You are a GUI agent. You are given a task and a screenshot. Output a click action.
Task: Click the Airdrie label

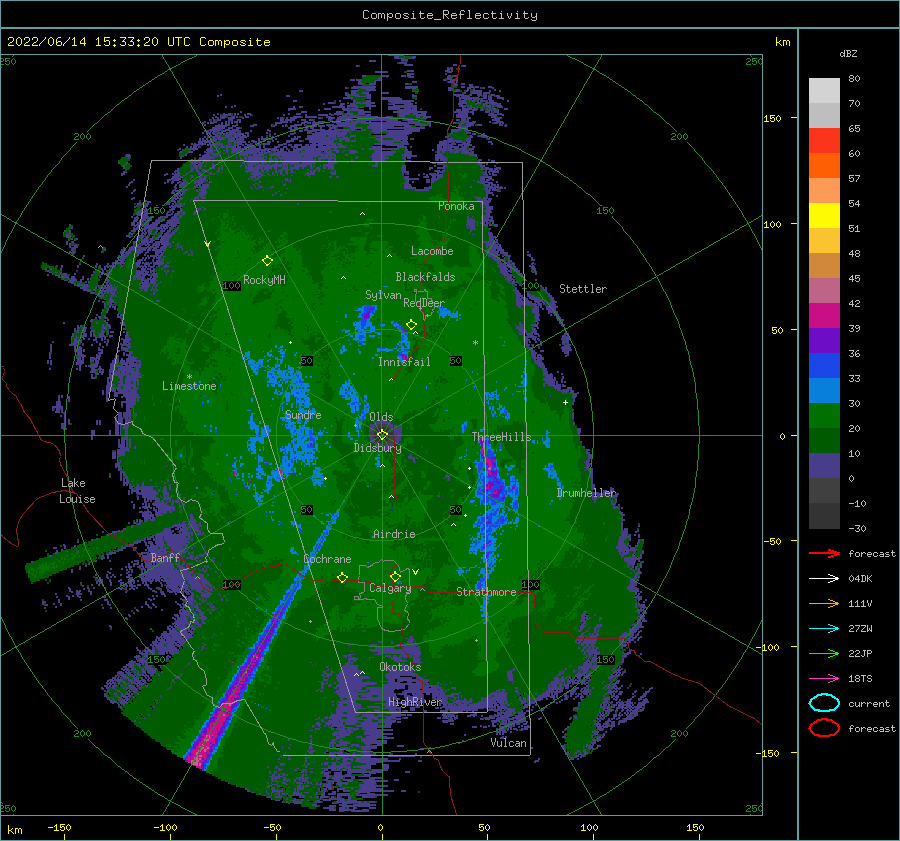pyautogui.click(x=394, y=534)
